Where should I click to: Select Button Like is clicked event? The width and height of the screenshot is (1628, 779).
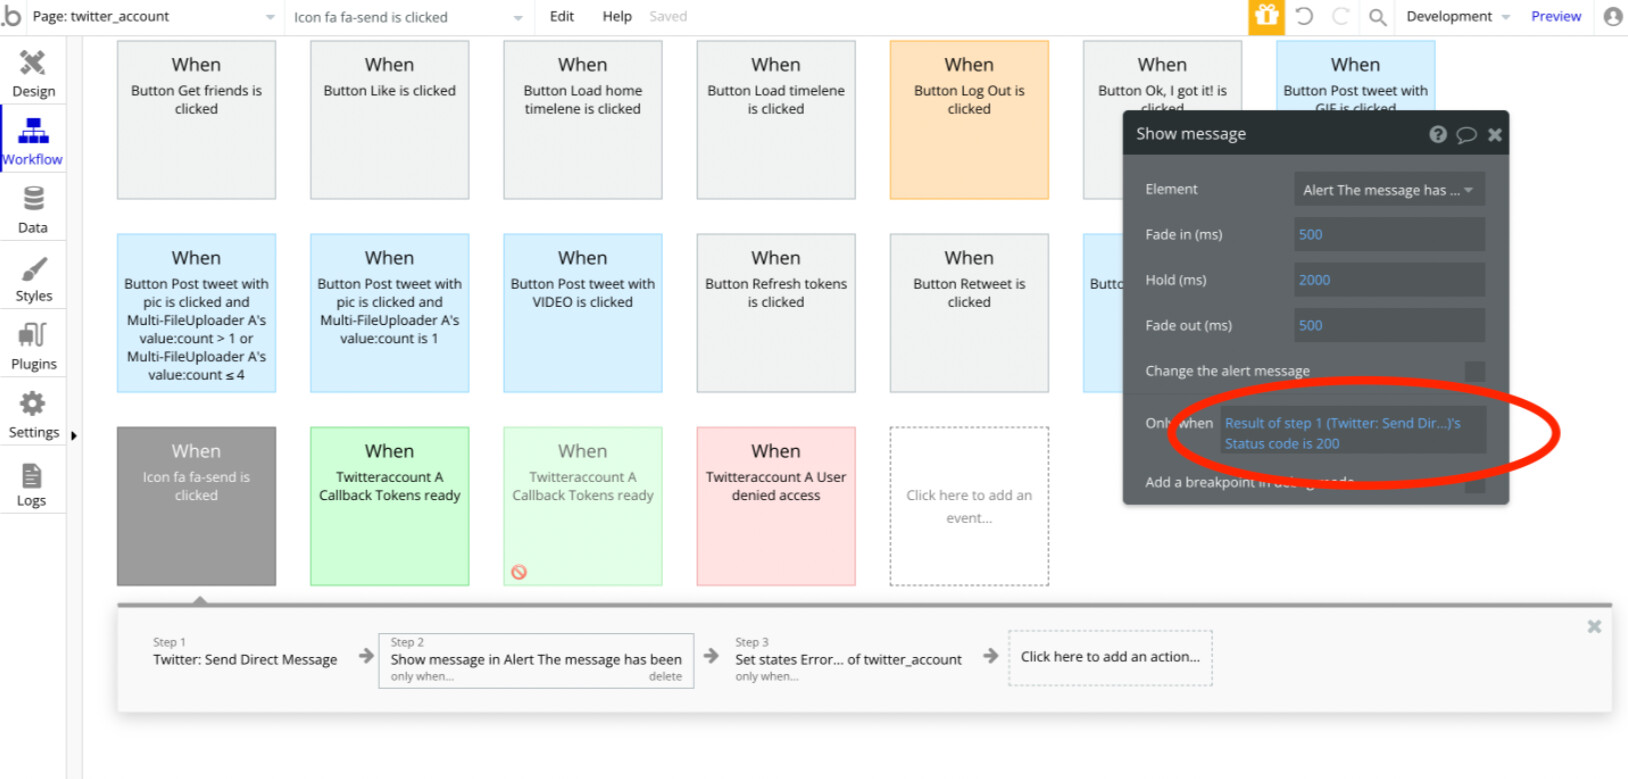(389, 120)
